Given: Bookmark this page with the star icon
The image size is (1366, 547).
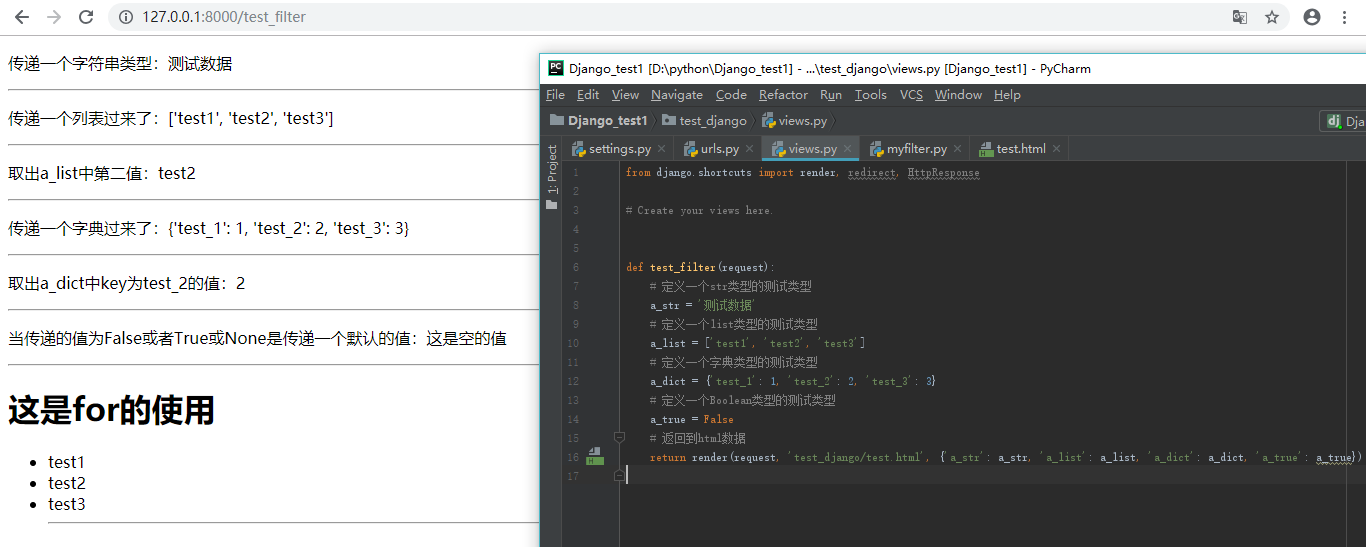Looking at the screenshot, I should coord(1272,17).
